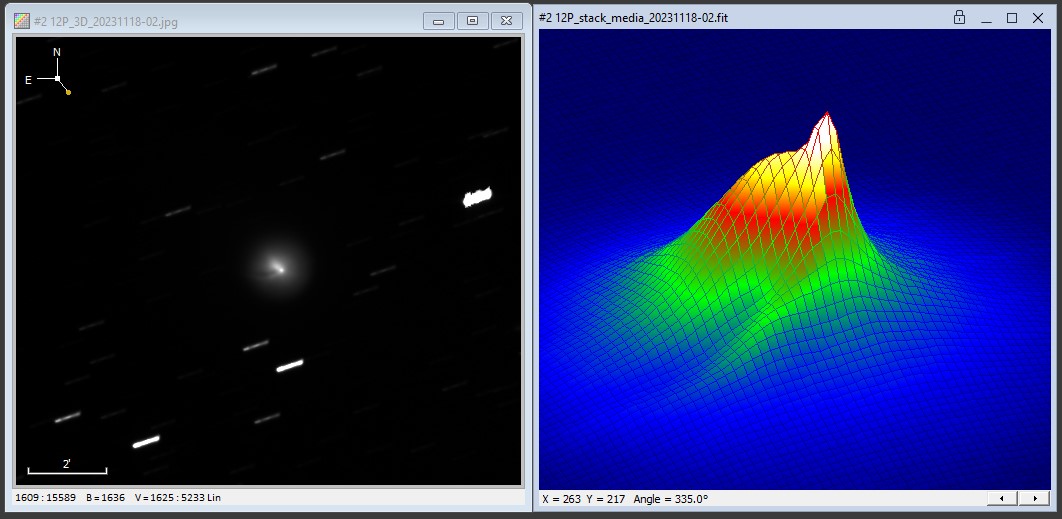
Task: Click the yellow dot on the compass indicator
Action: 68,92
